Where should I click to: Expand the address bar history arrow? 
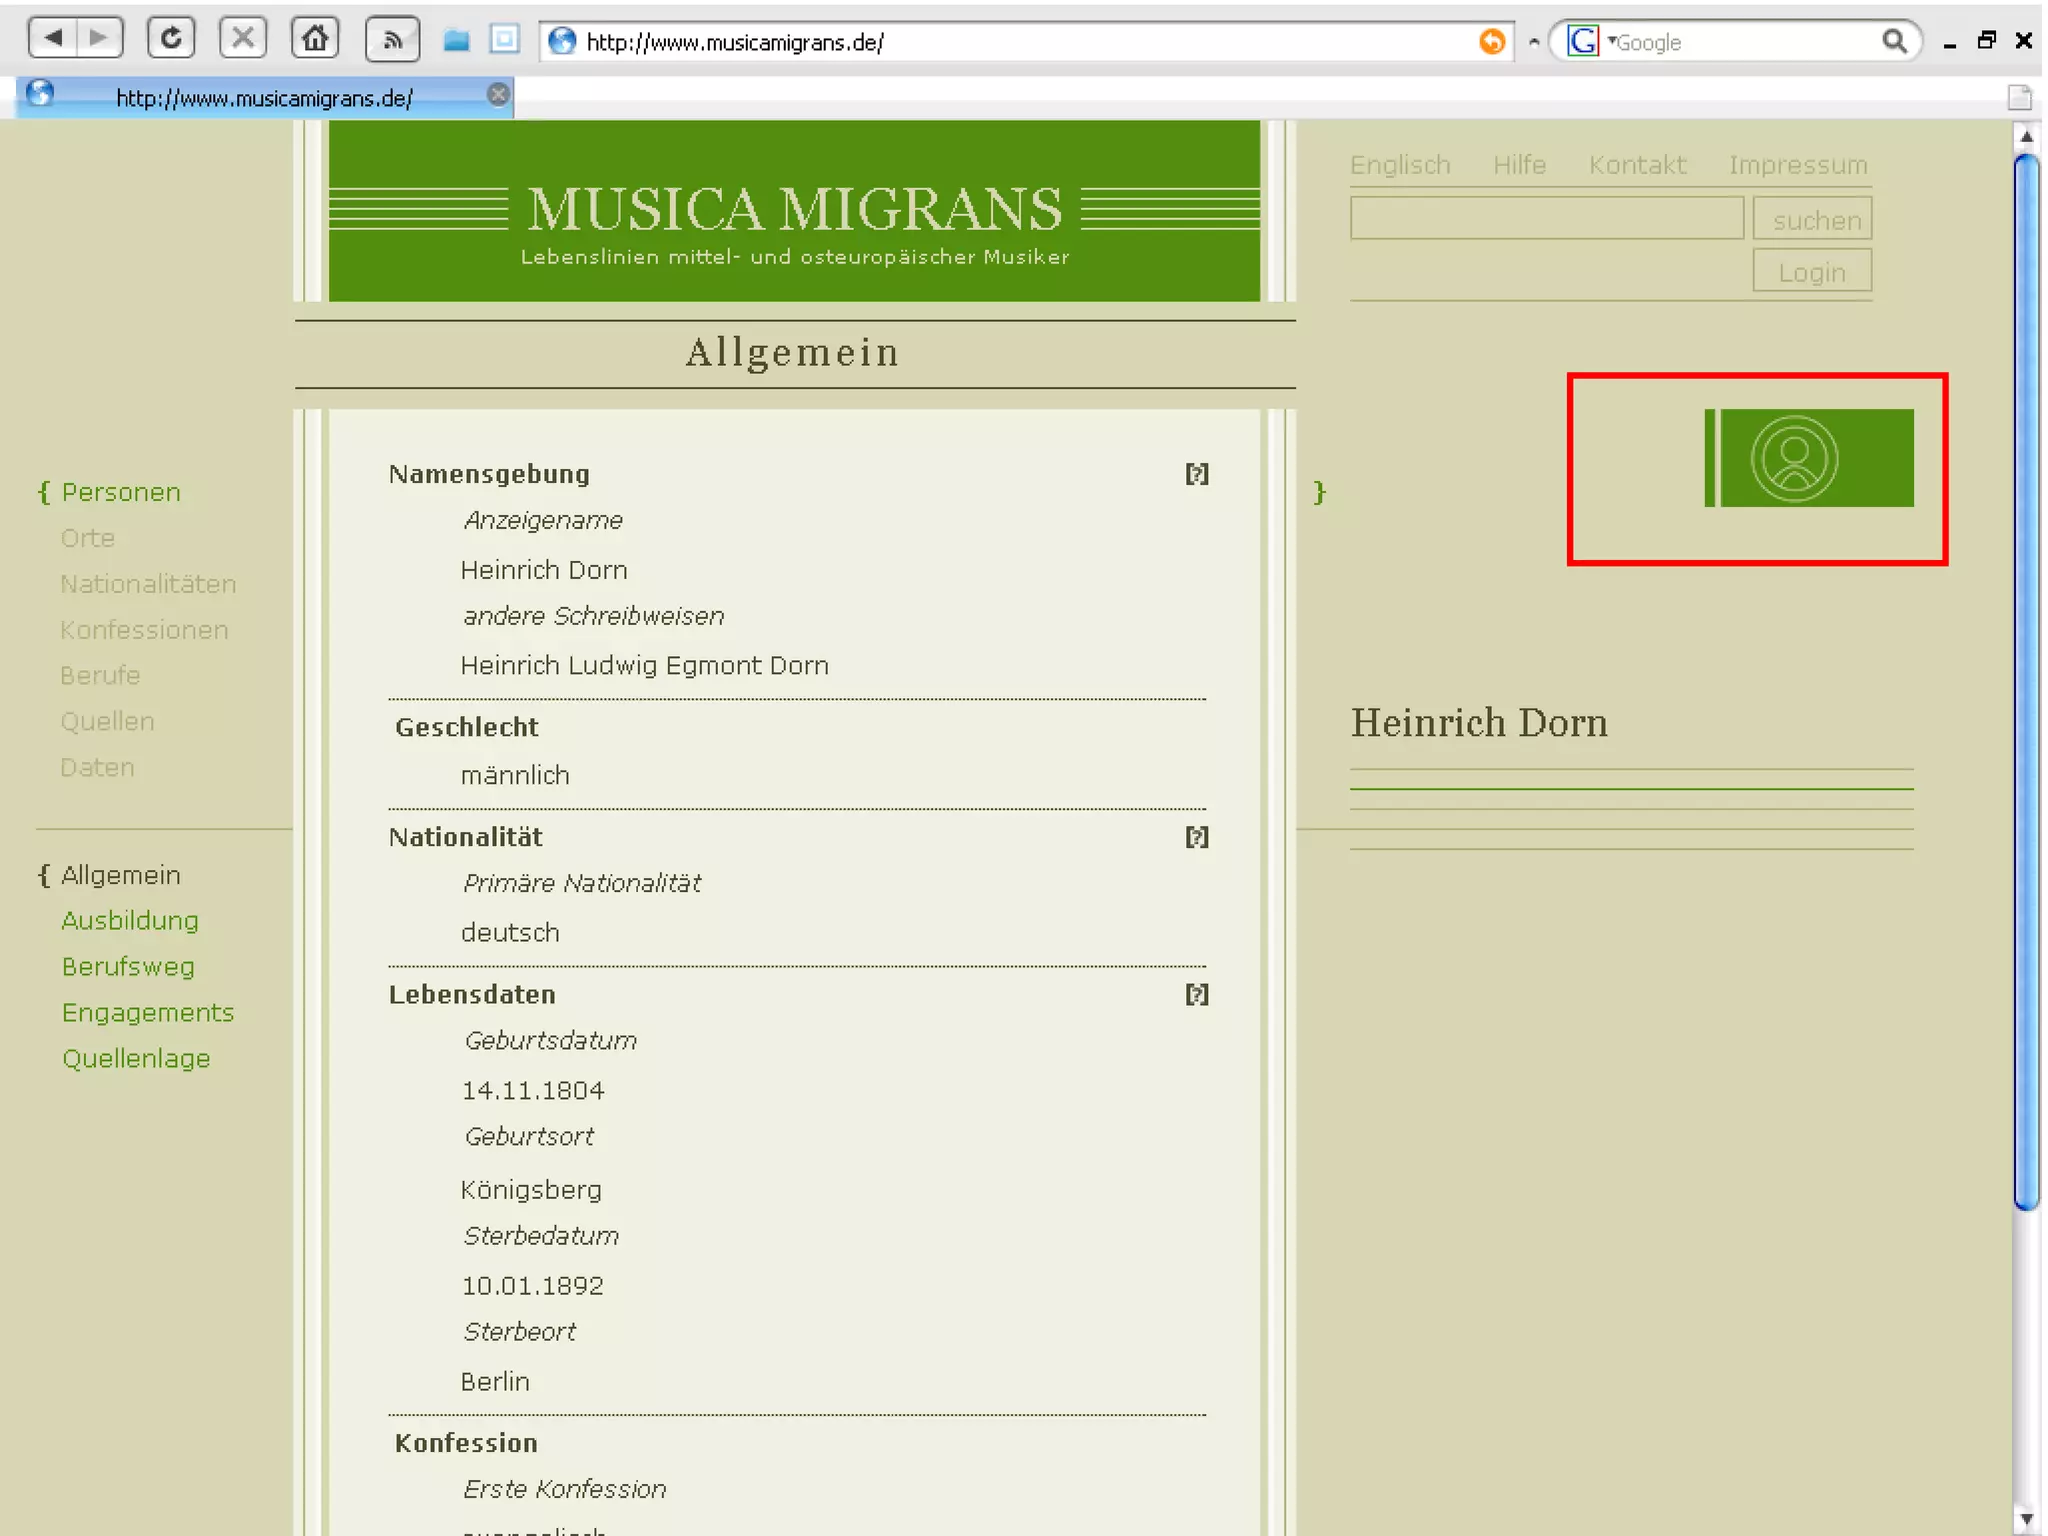point(1533,42)
